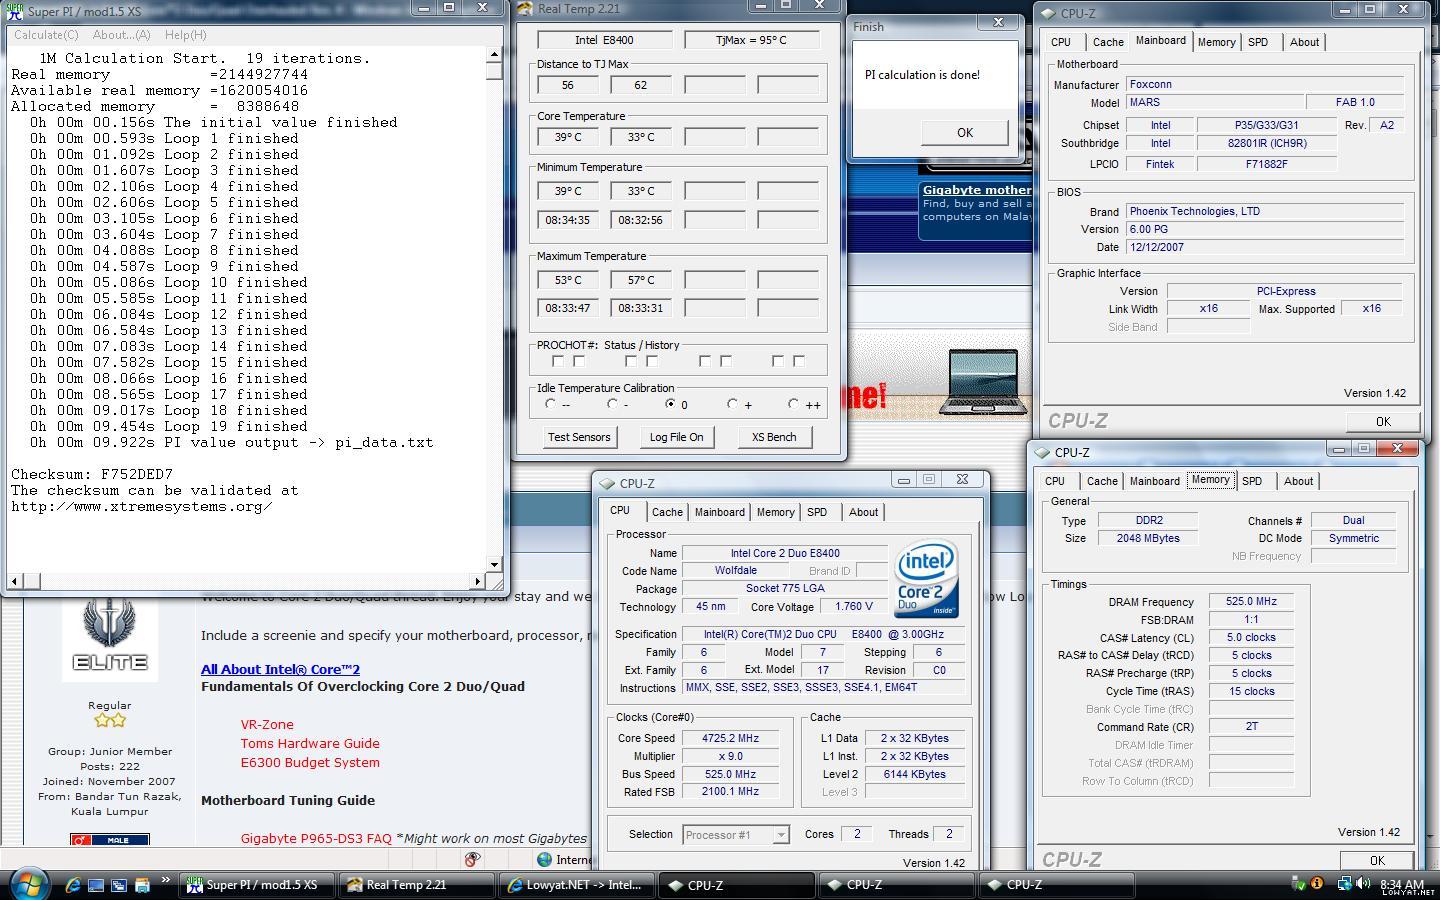The height and width of the screenshot is (900, 1440).
Task: Click the network computers tray icon
Action: pyautogui.click(x=1345, y=884)
